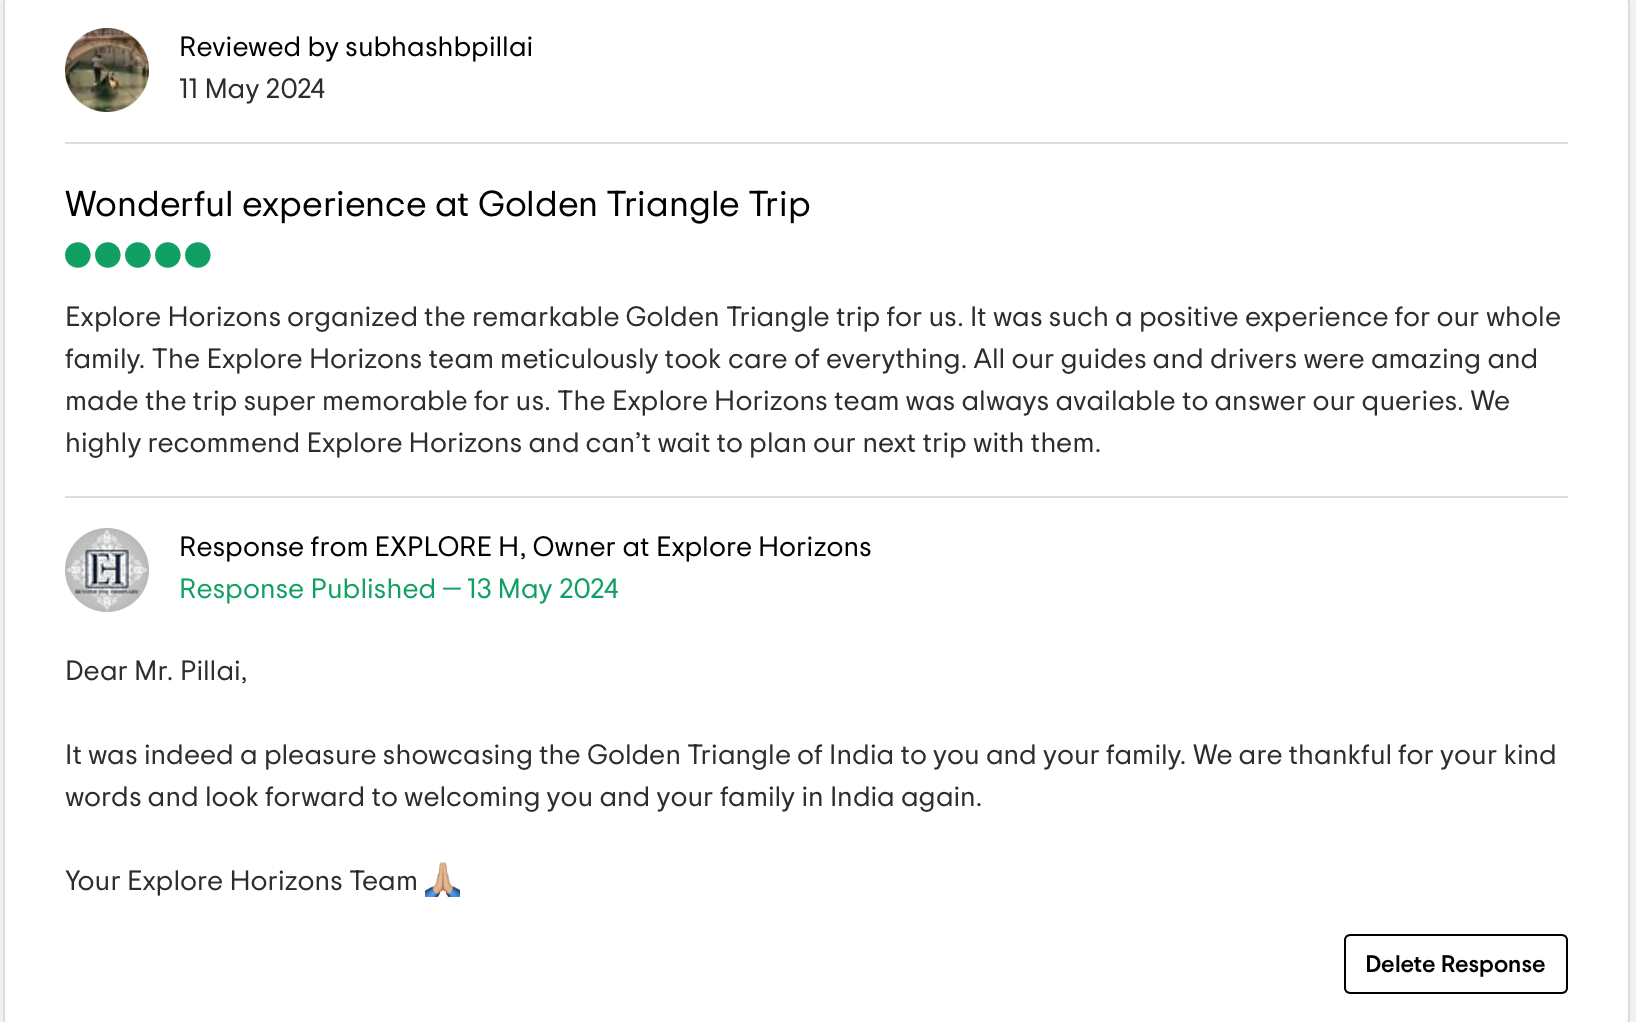Click the Delete Response button
The height and width of the screenshot is (1022, 1636).
1455,964
